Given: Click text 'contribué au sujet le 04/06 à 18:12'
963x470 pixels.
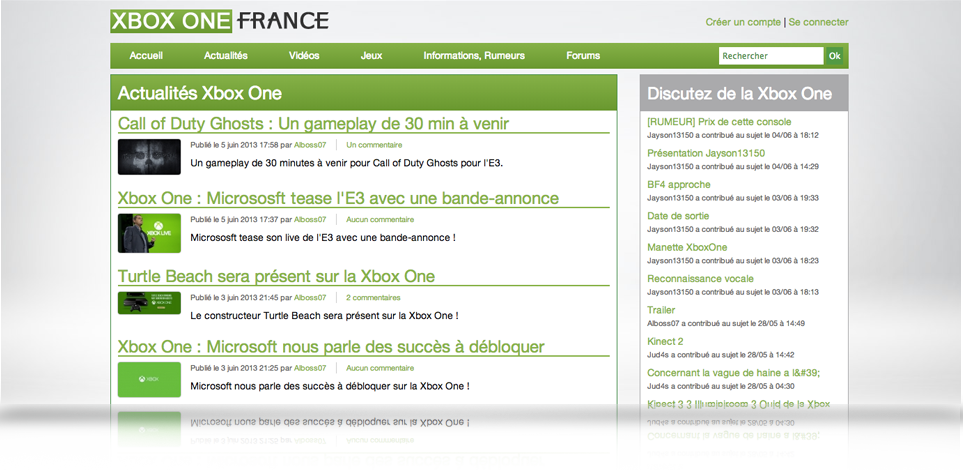Looking at the screenshot, I should click(x=760, y=135).
